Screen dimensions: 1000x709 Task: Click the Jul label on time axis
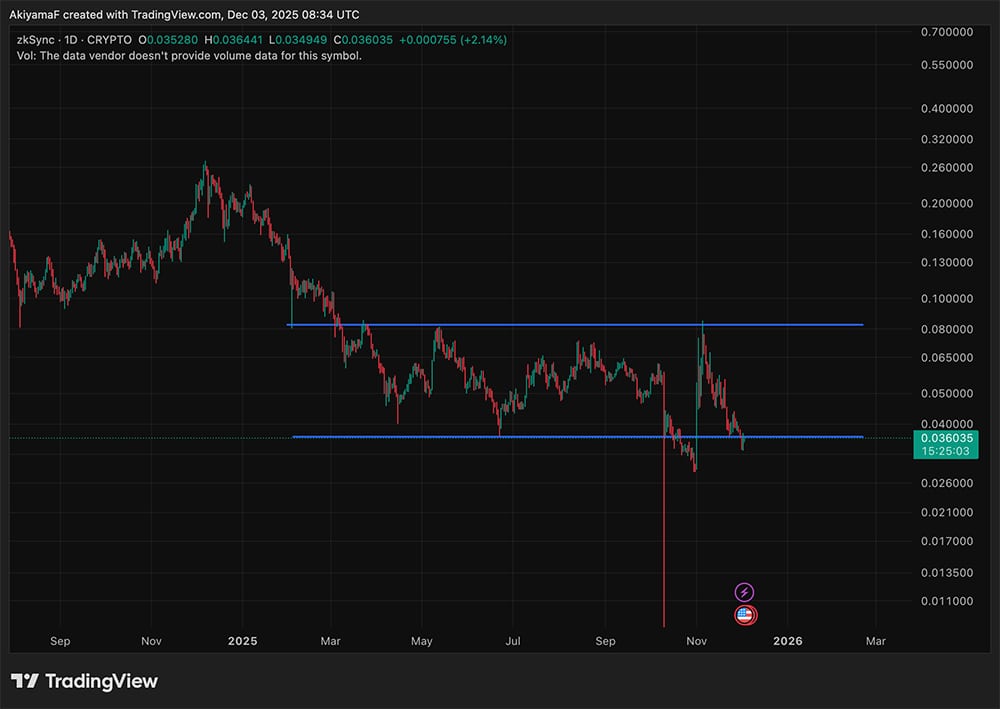pyautogui.click(x=513, y=639)
